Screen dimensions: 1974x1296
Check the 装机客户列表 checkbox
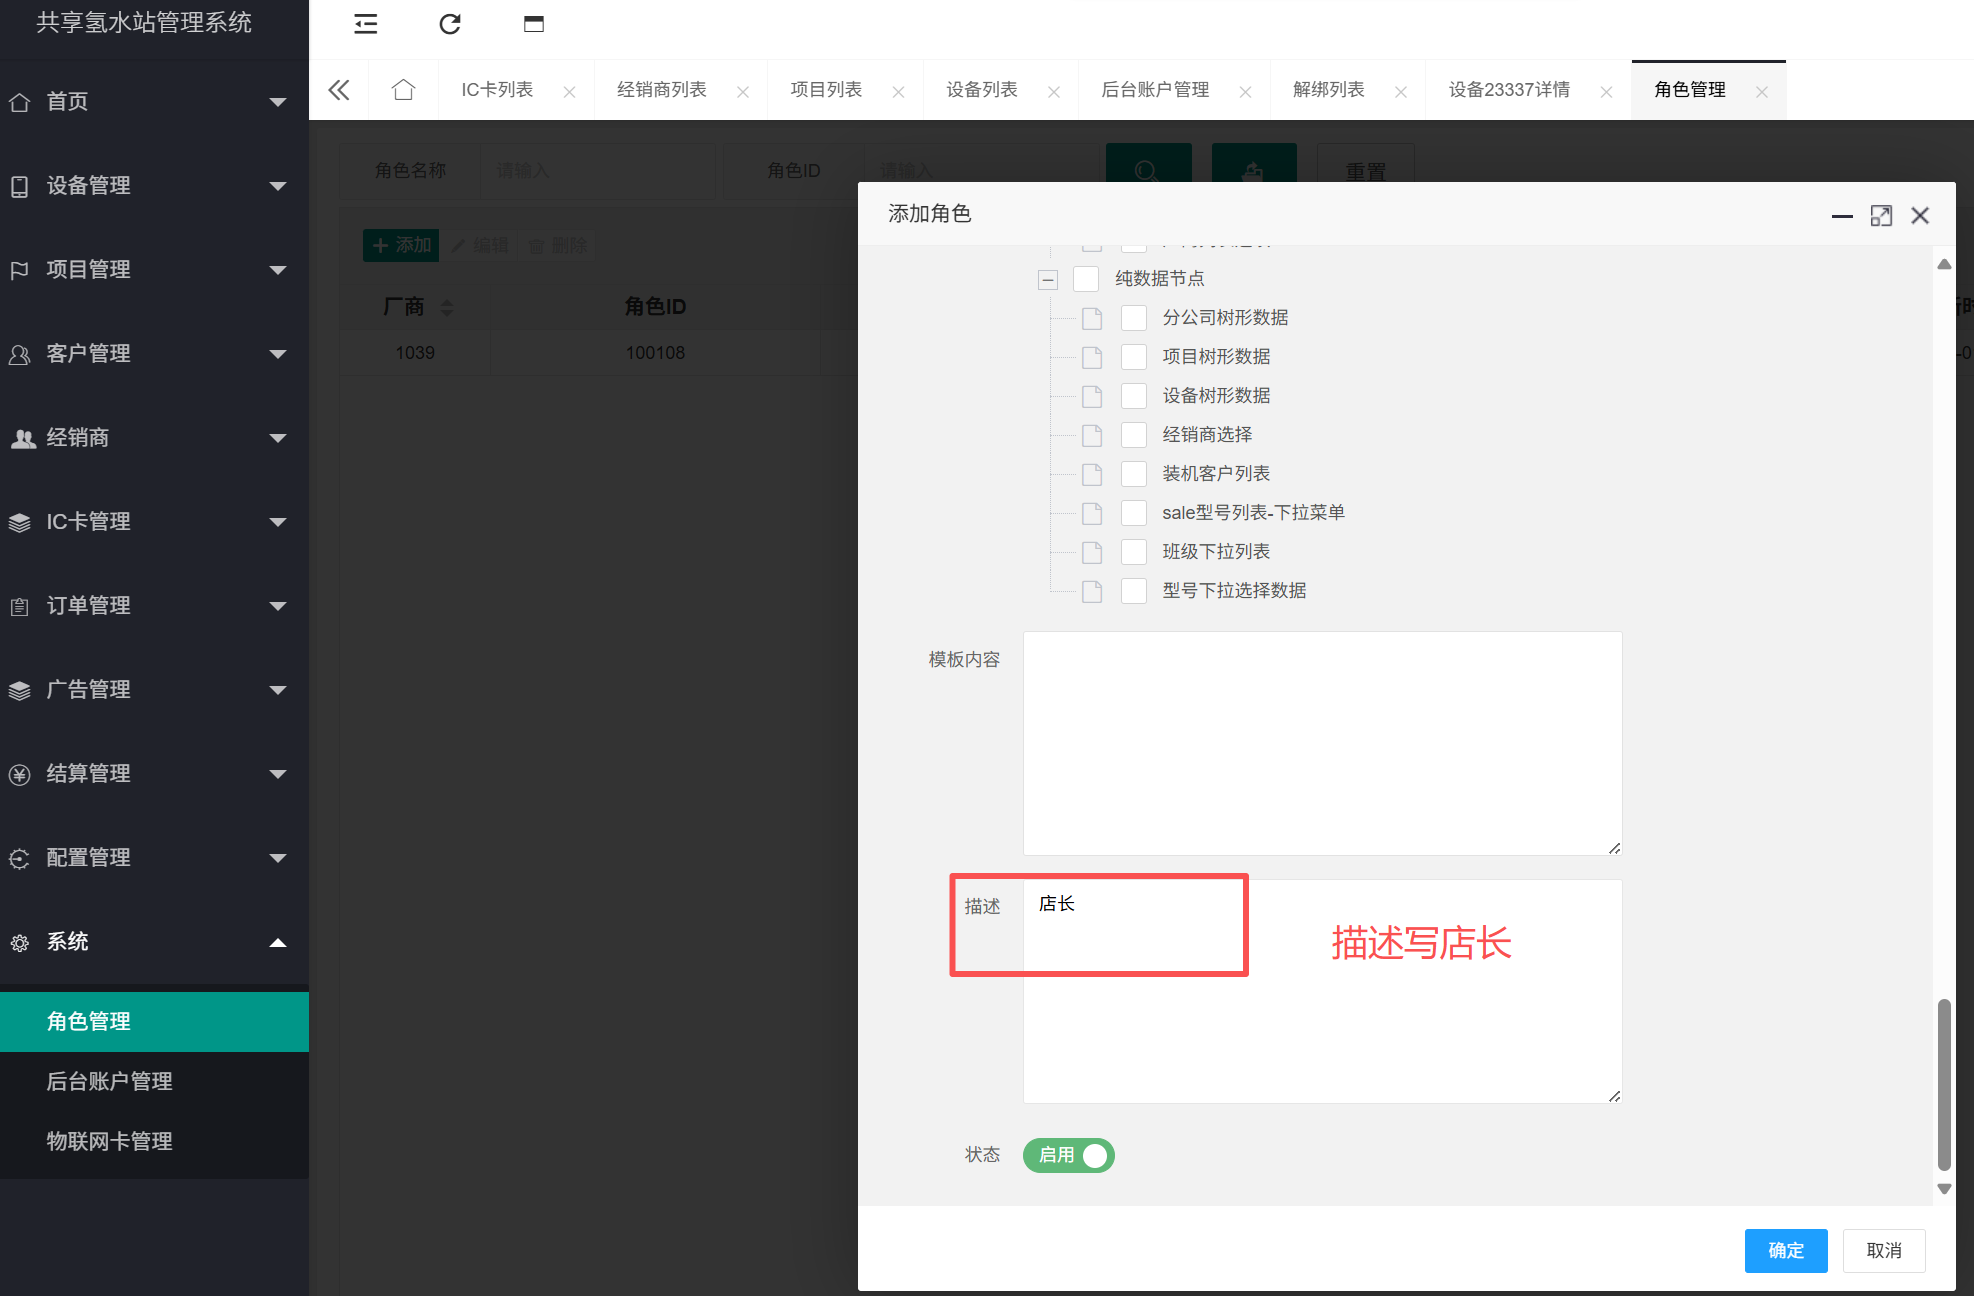1134,474
